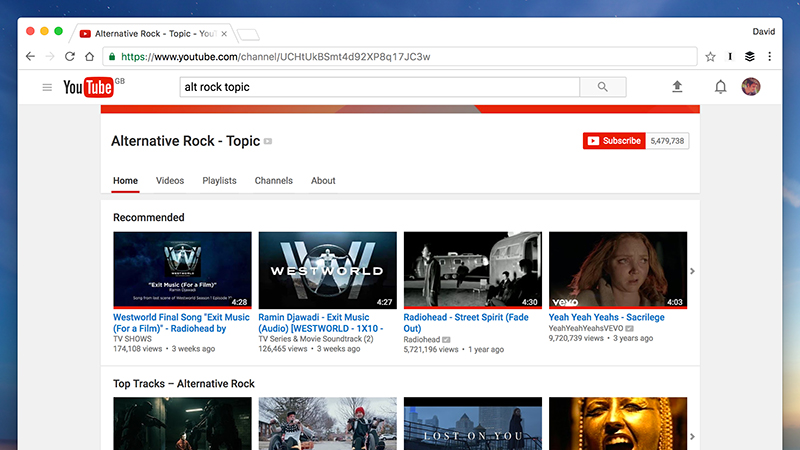Open 'Radiohead - Street Spirit (Fade Out)' title
800x450 pixels.
(466, 323)
